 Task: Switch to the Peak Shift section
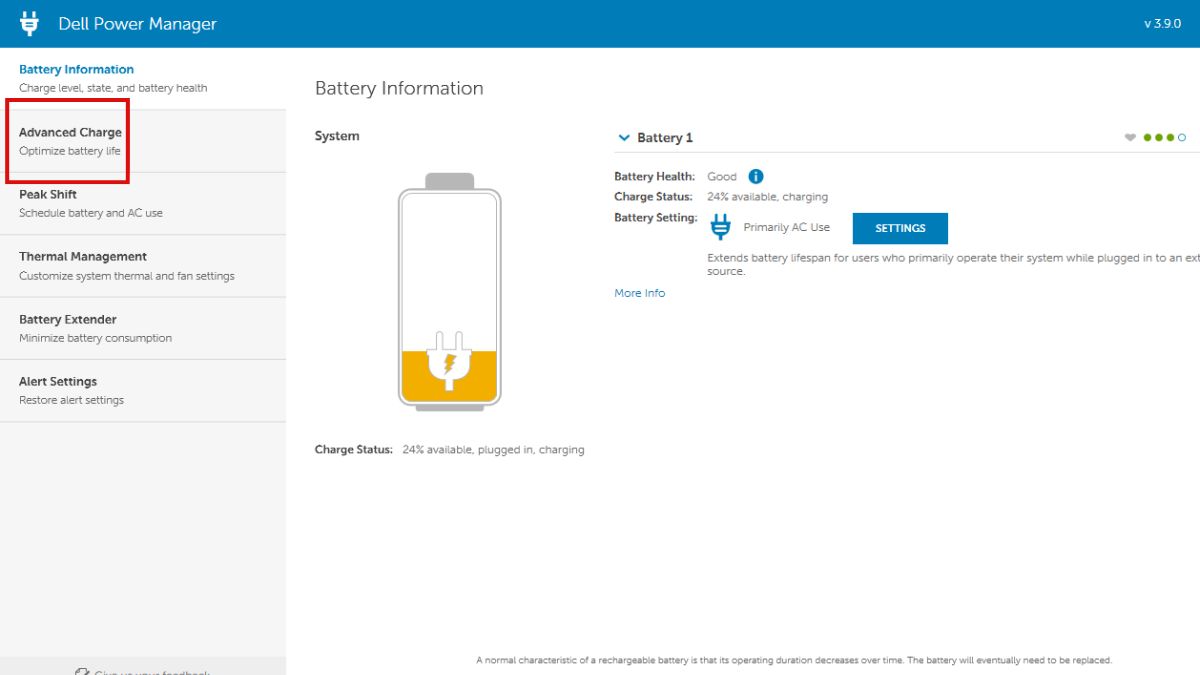[143, 203]
